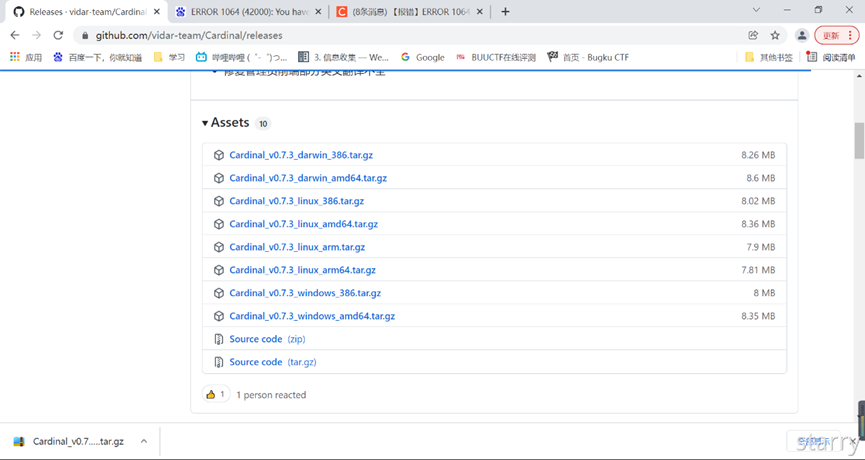Click package icon beside linux_arm.tar.gz asset
This screenshot has height=460, width=865.
pyautogui.click(x=219, y=247)
